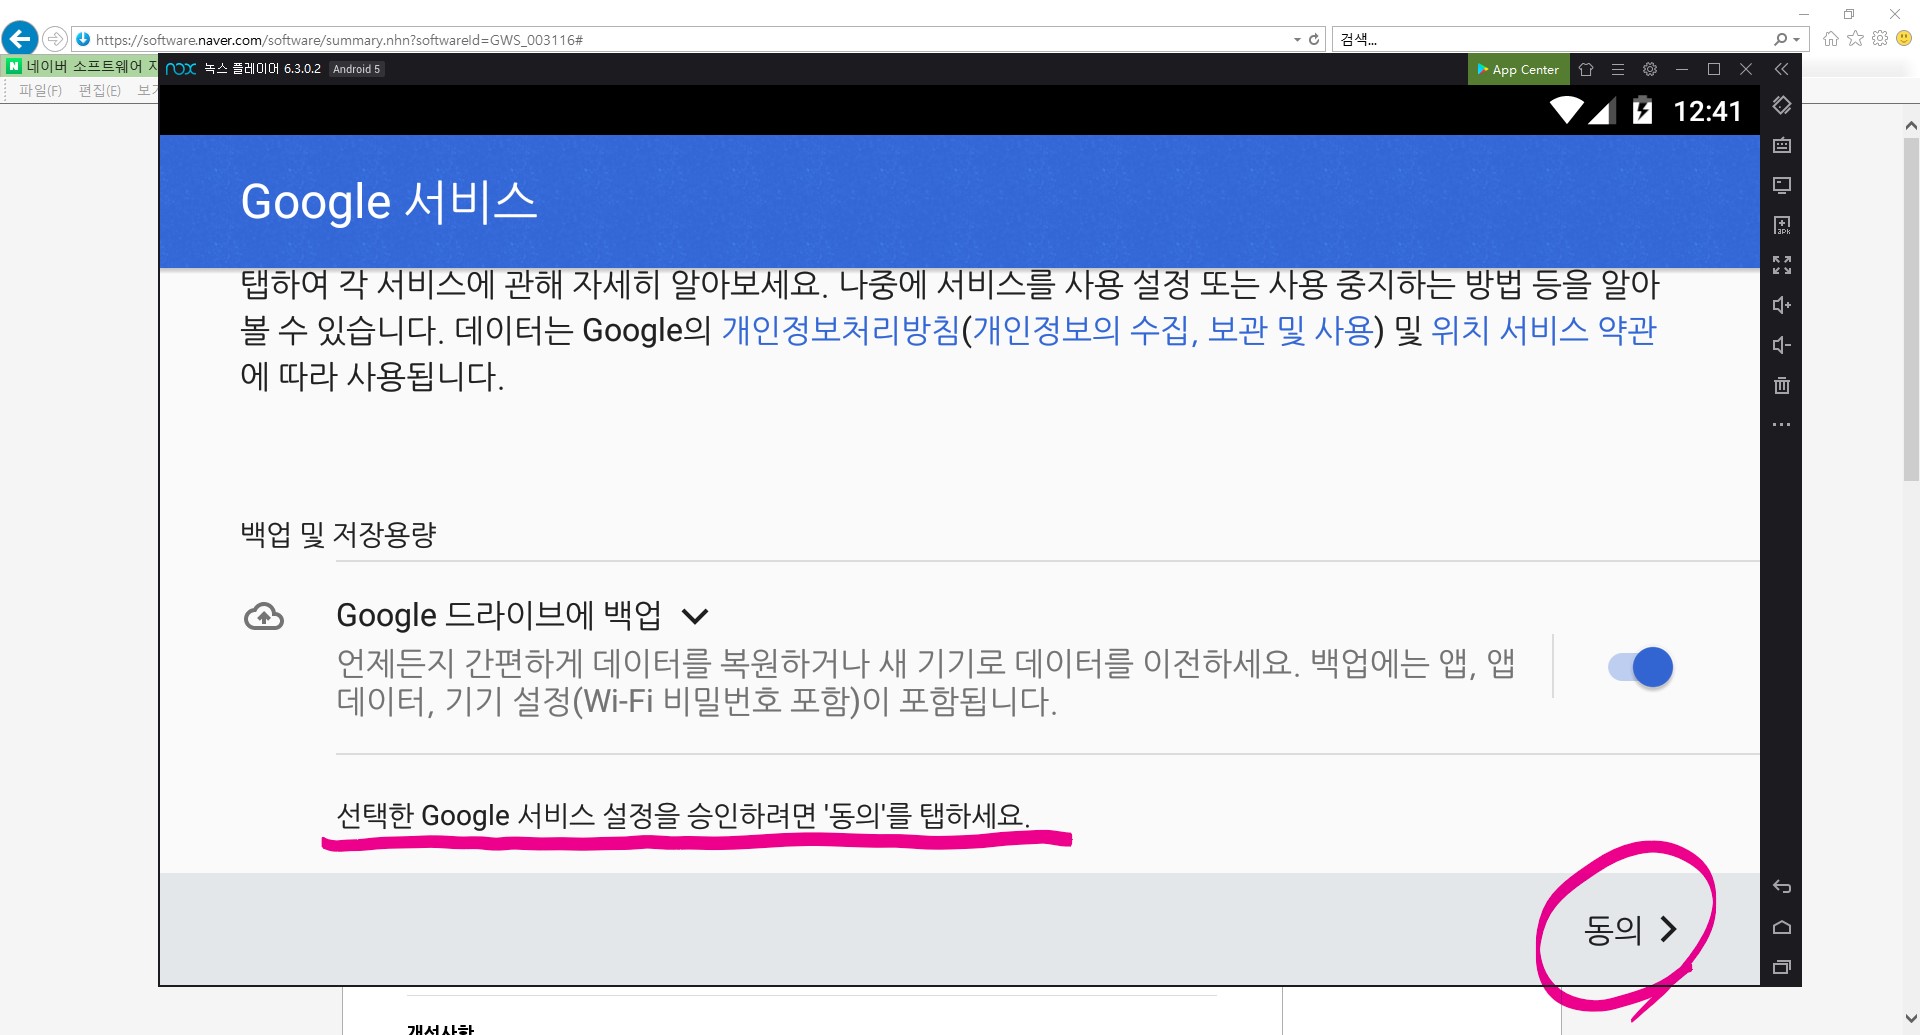Open the 파일(F) menu

[40, 90]
